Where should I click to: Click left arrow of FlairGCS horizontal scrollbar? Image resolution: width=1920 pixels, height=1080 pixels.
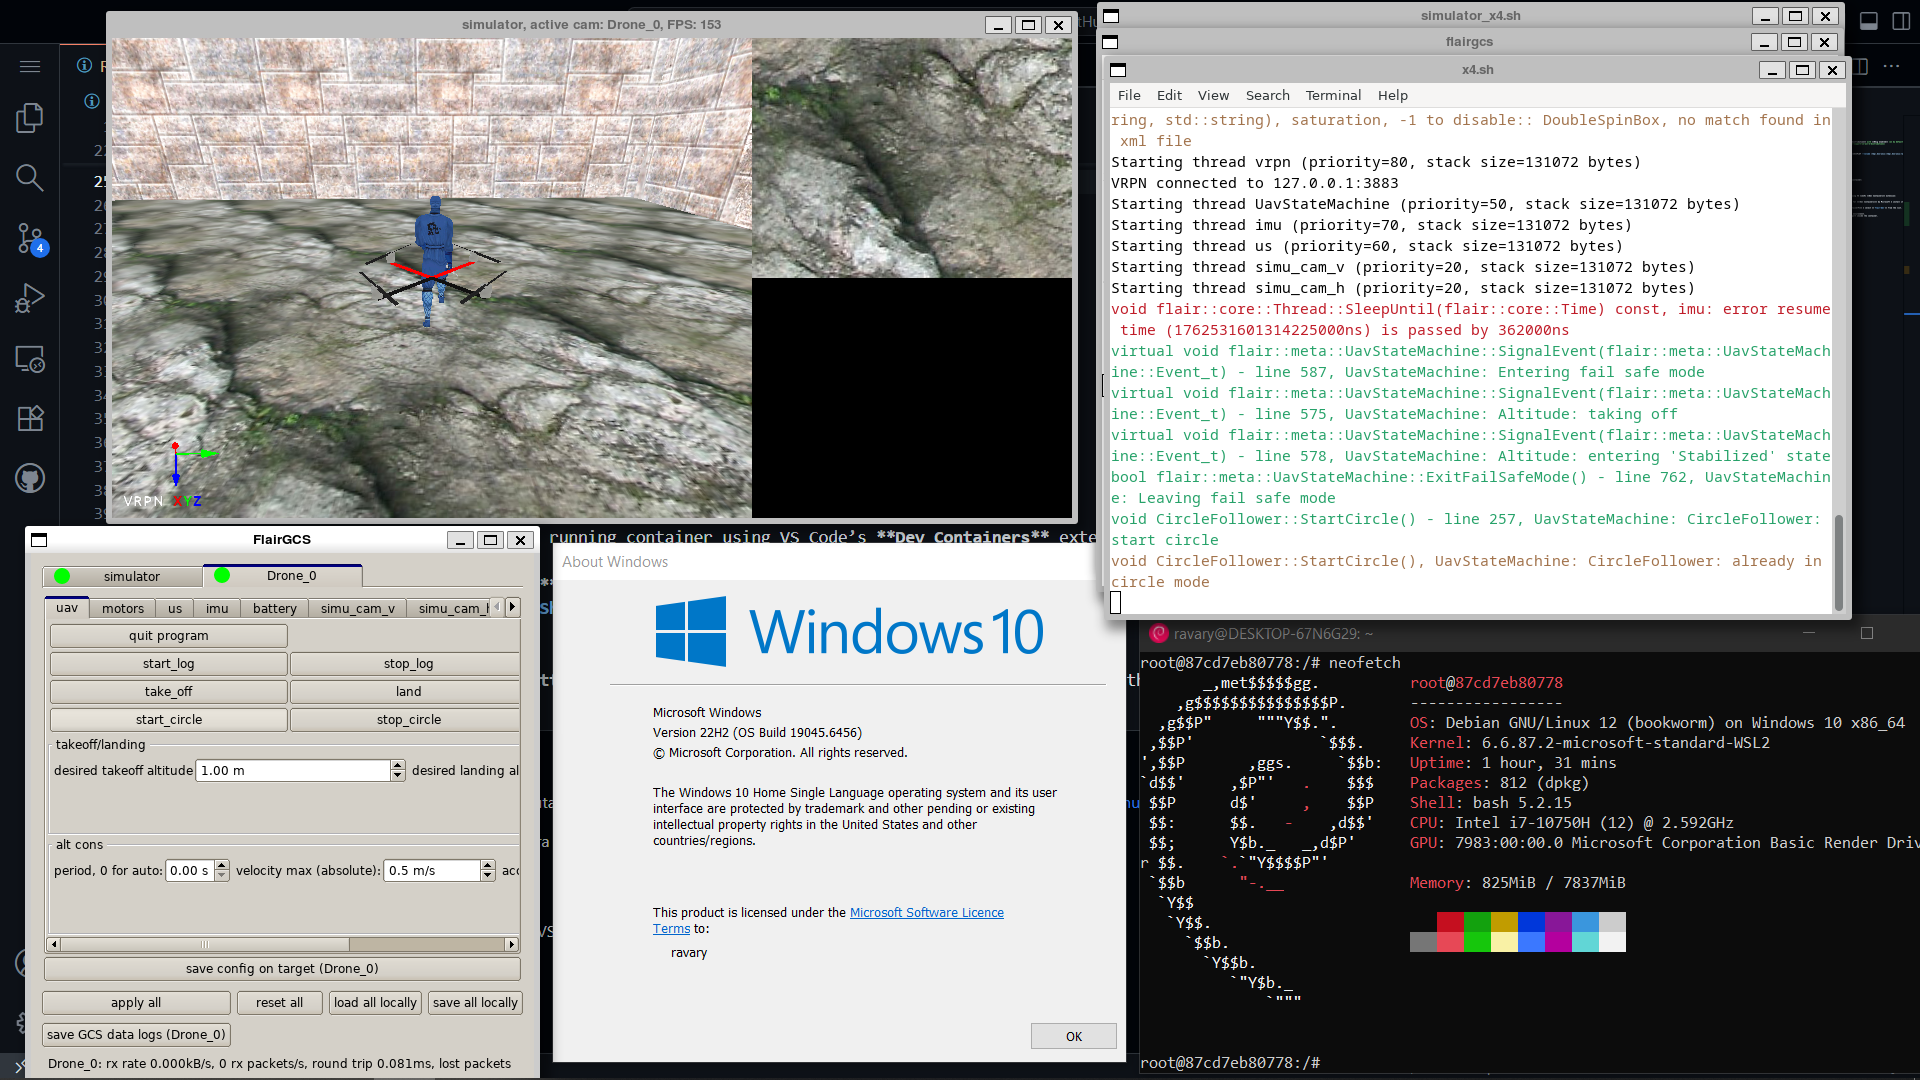(54, 944)
